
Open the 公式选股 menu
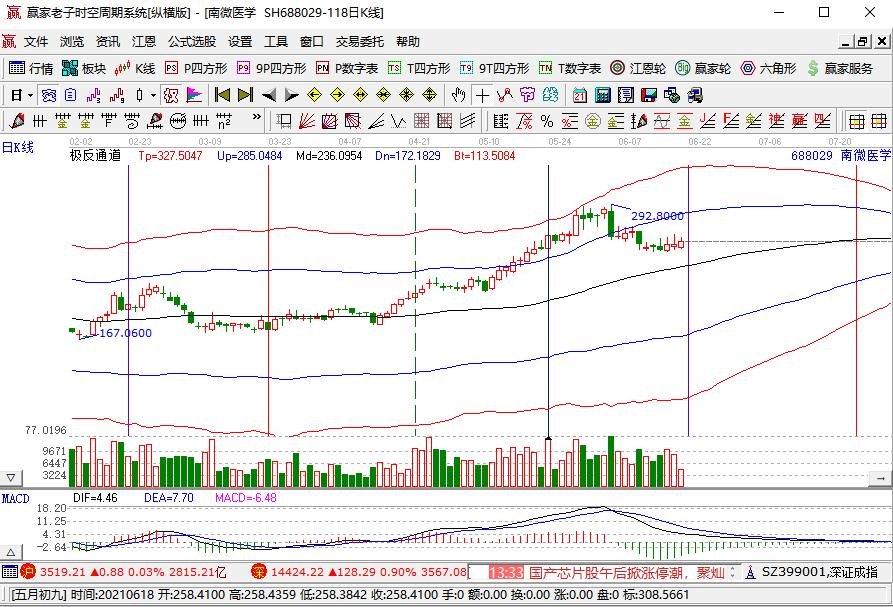pyautogui.click(x=192, y=42)
